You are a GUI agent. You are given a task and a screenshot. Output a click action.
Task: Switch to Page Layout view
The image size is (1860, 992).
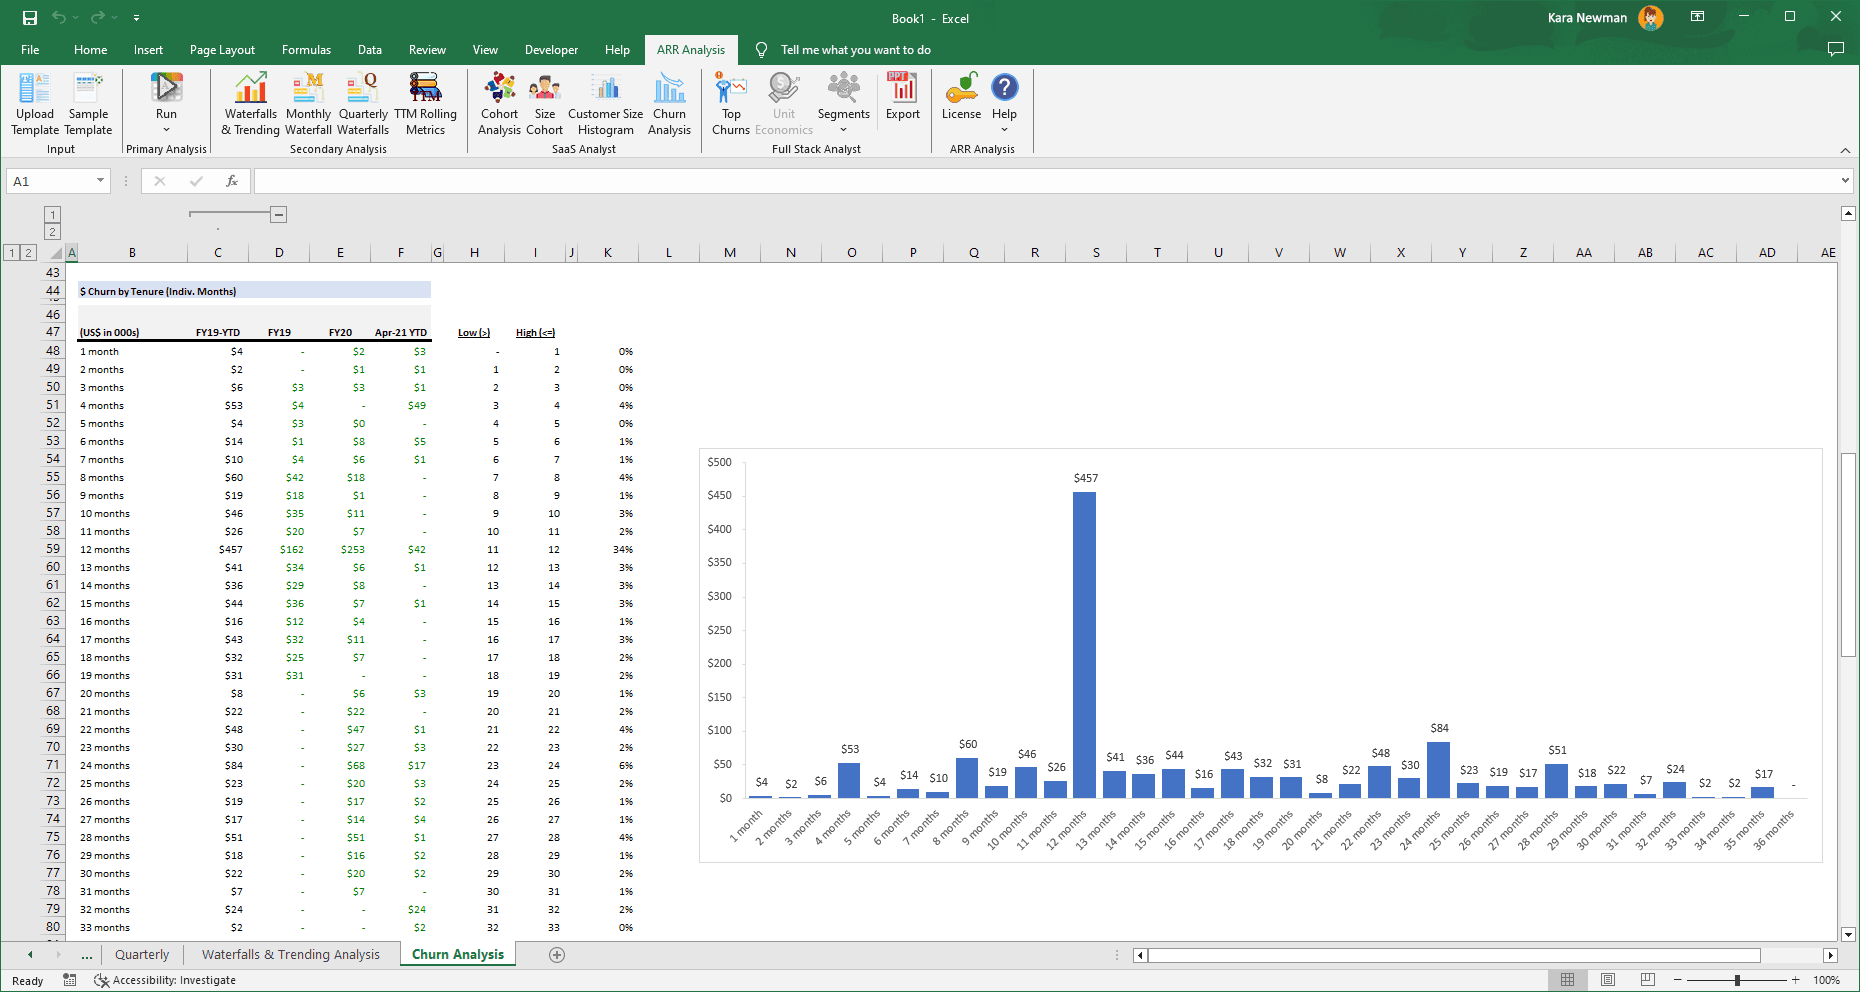tap(1607, 980)
